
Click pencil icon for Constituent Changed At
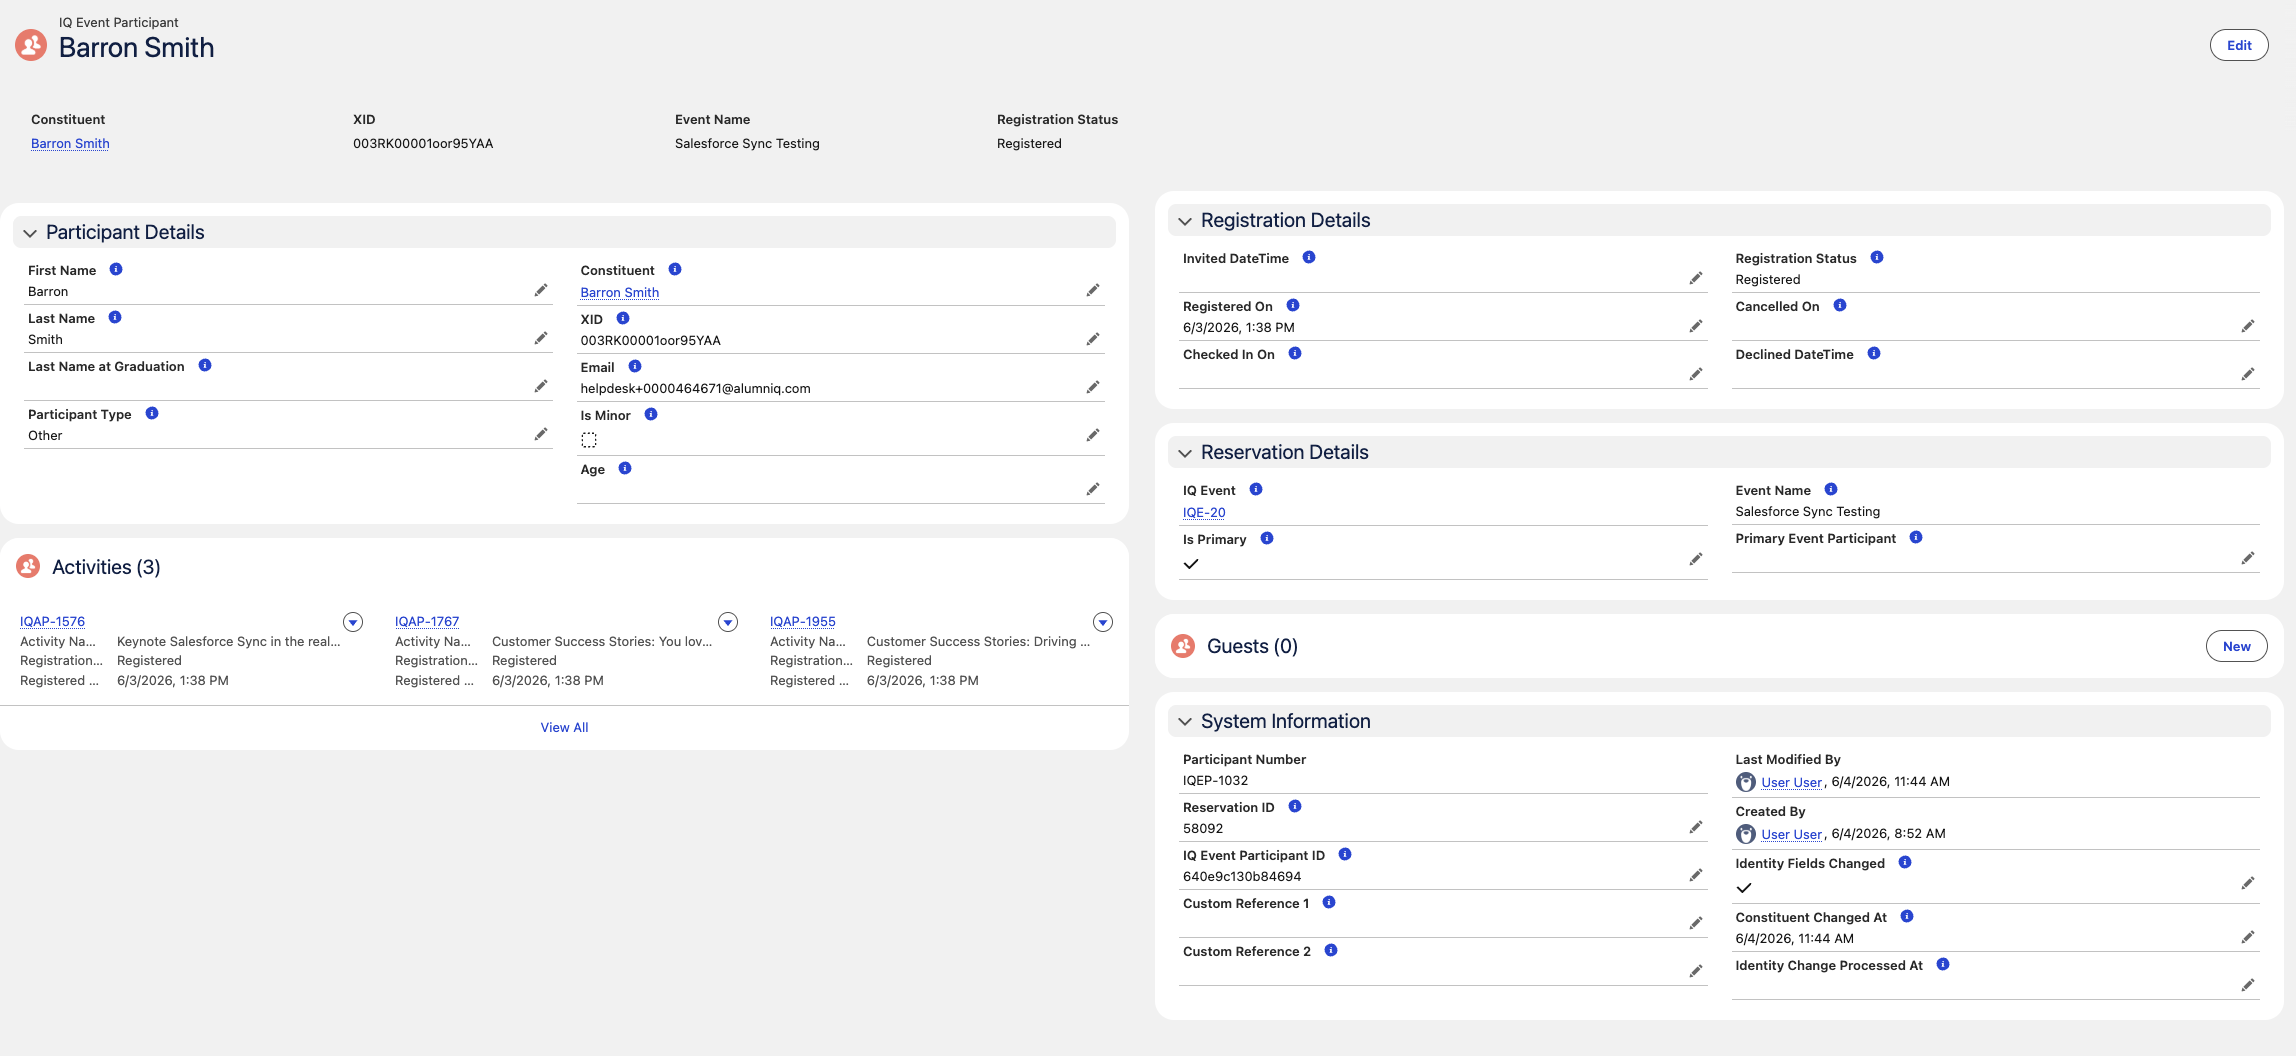(2248, 937)
